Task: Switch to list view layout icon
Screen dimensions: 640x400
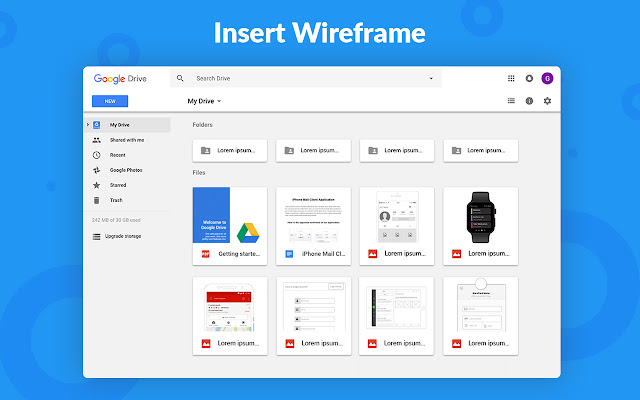Action: click(x=511, y=101)
